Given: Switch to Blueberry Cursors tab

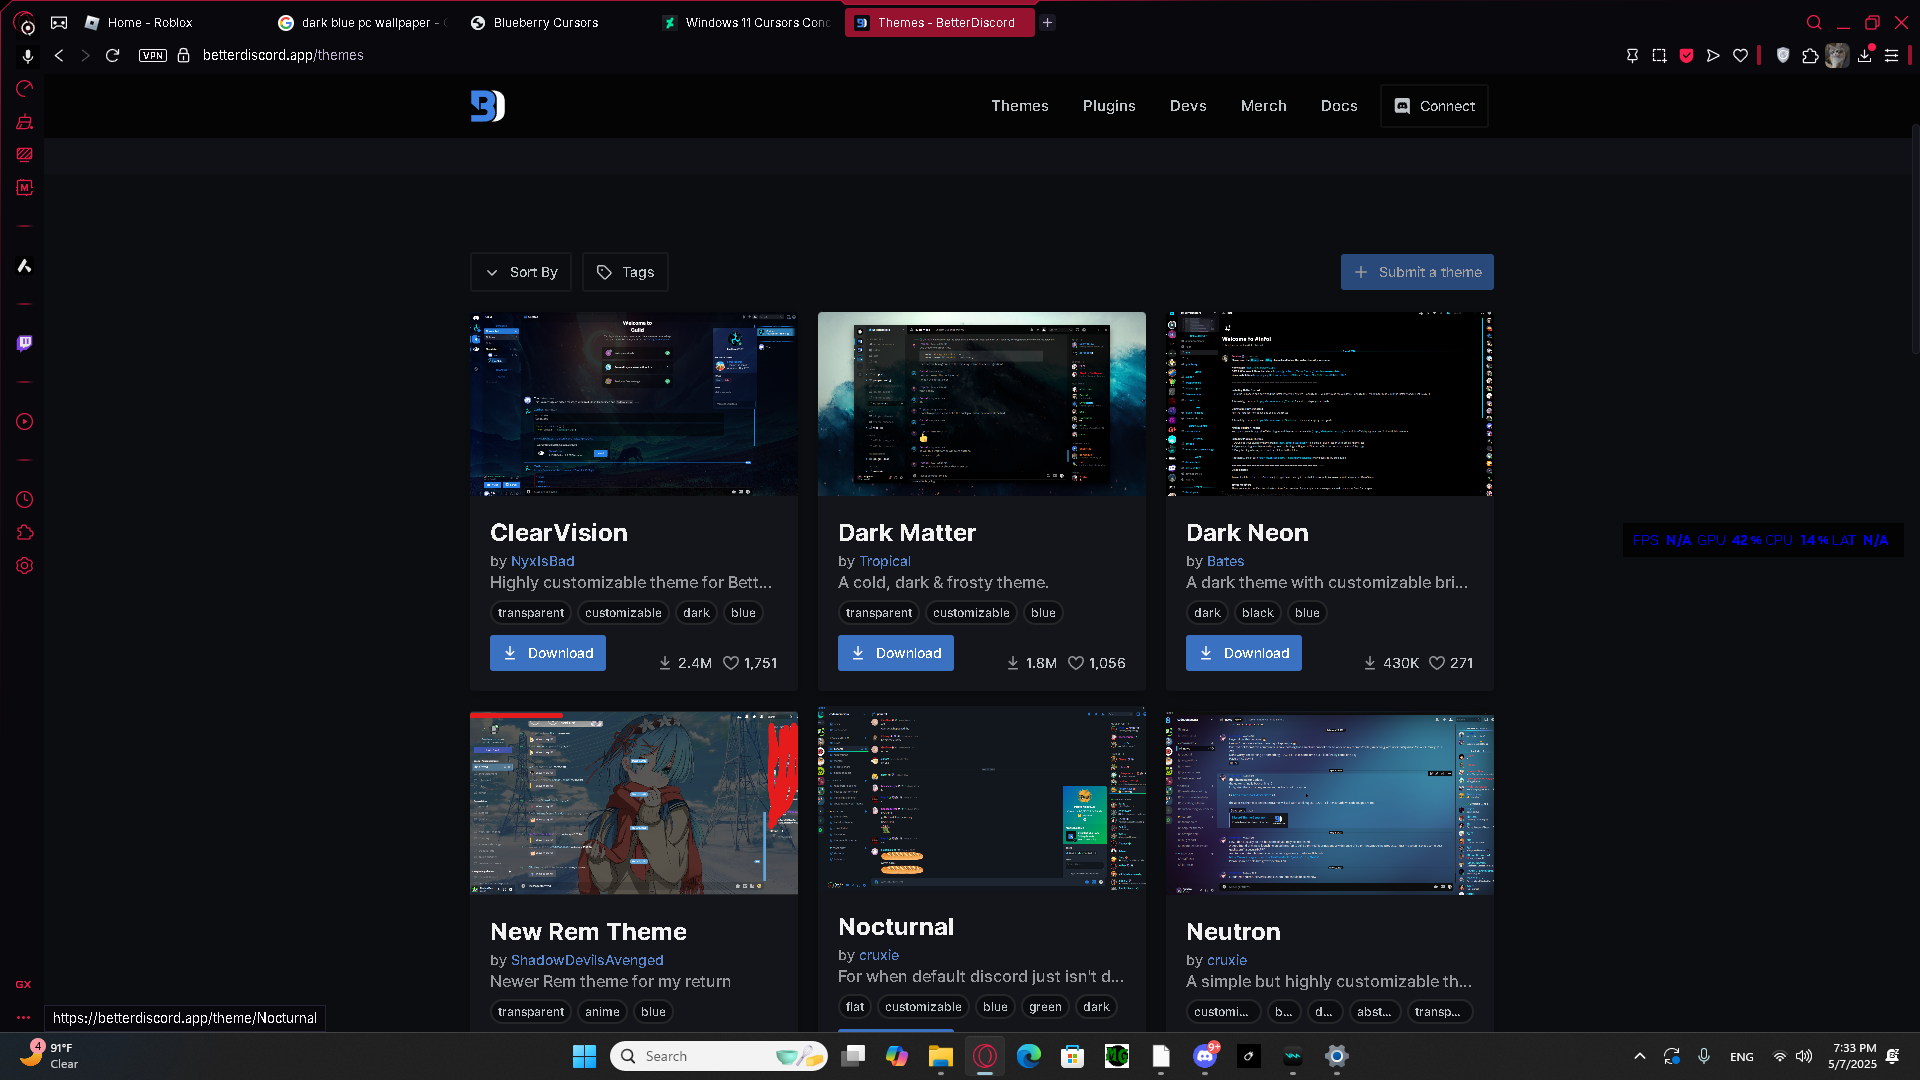Looking at the screenshot, I should [545, 22].
